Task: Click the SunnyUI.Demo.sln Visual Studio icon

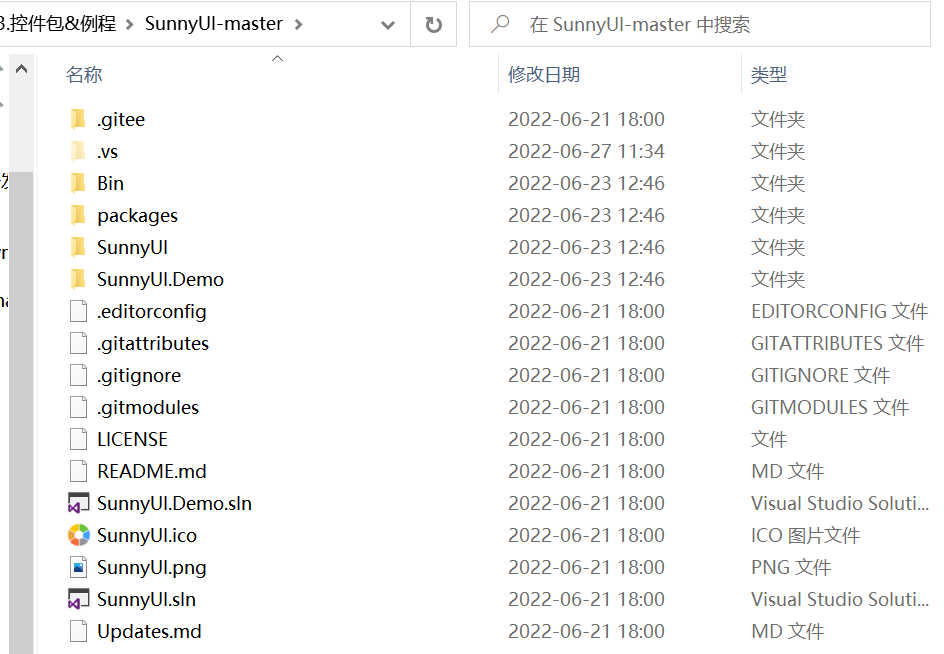Action: point(78,503)
